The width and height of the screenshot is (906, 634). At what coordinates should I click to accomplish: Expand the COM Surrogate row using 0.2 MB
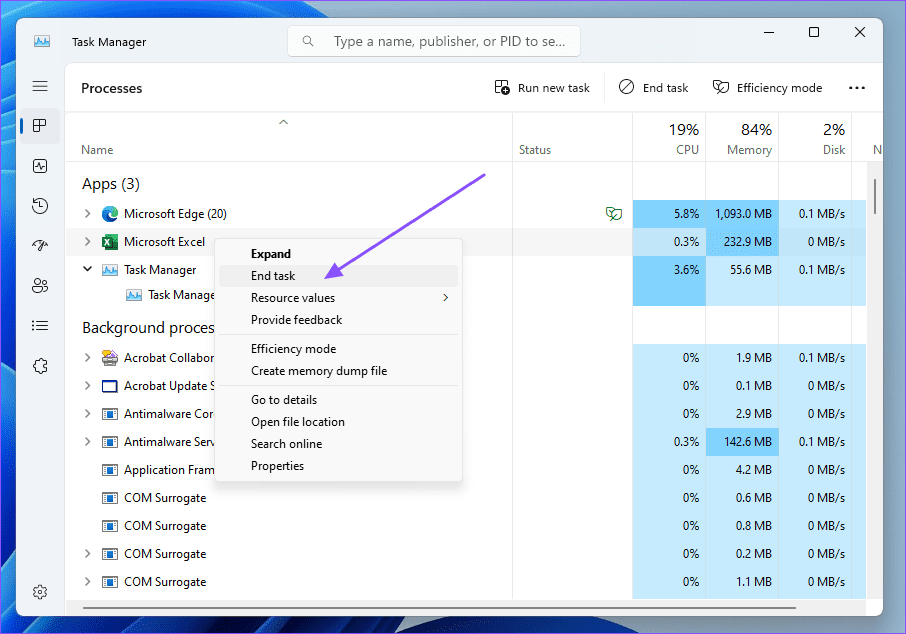coord(87,553)
